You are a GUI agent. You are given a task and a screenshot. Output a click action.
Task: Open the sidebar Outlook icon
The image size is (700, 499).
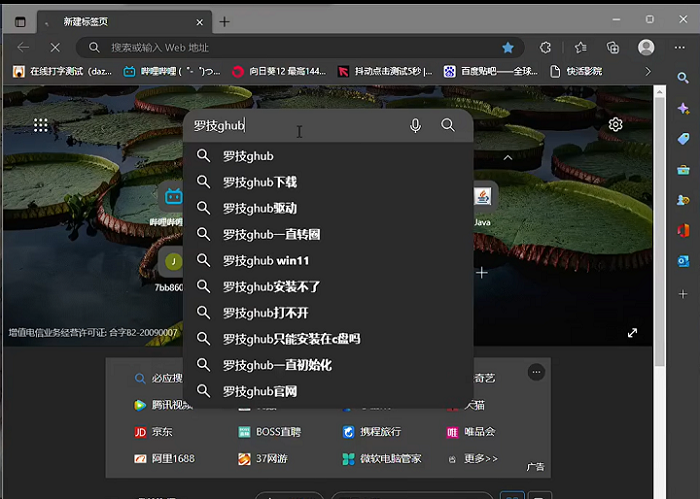pyautogui.click(x=683, y=261)
